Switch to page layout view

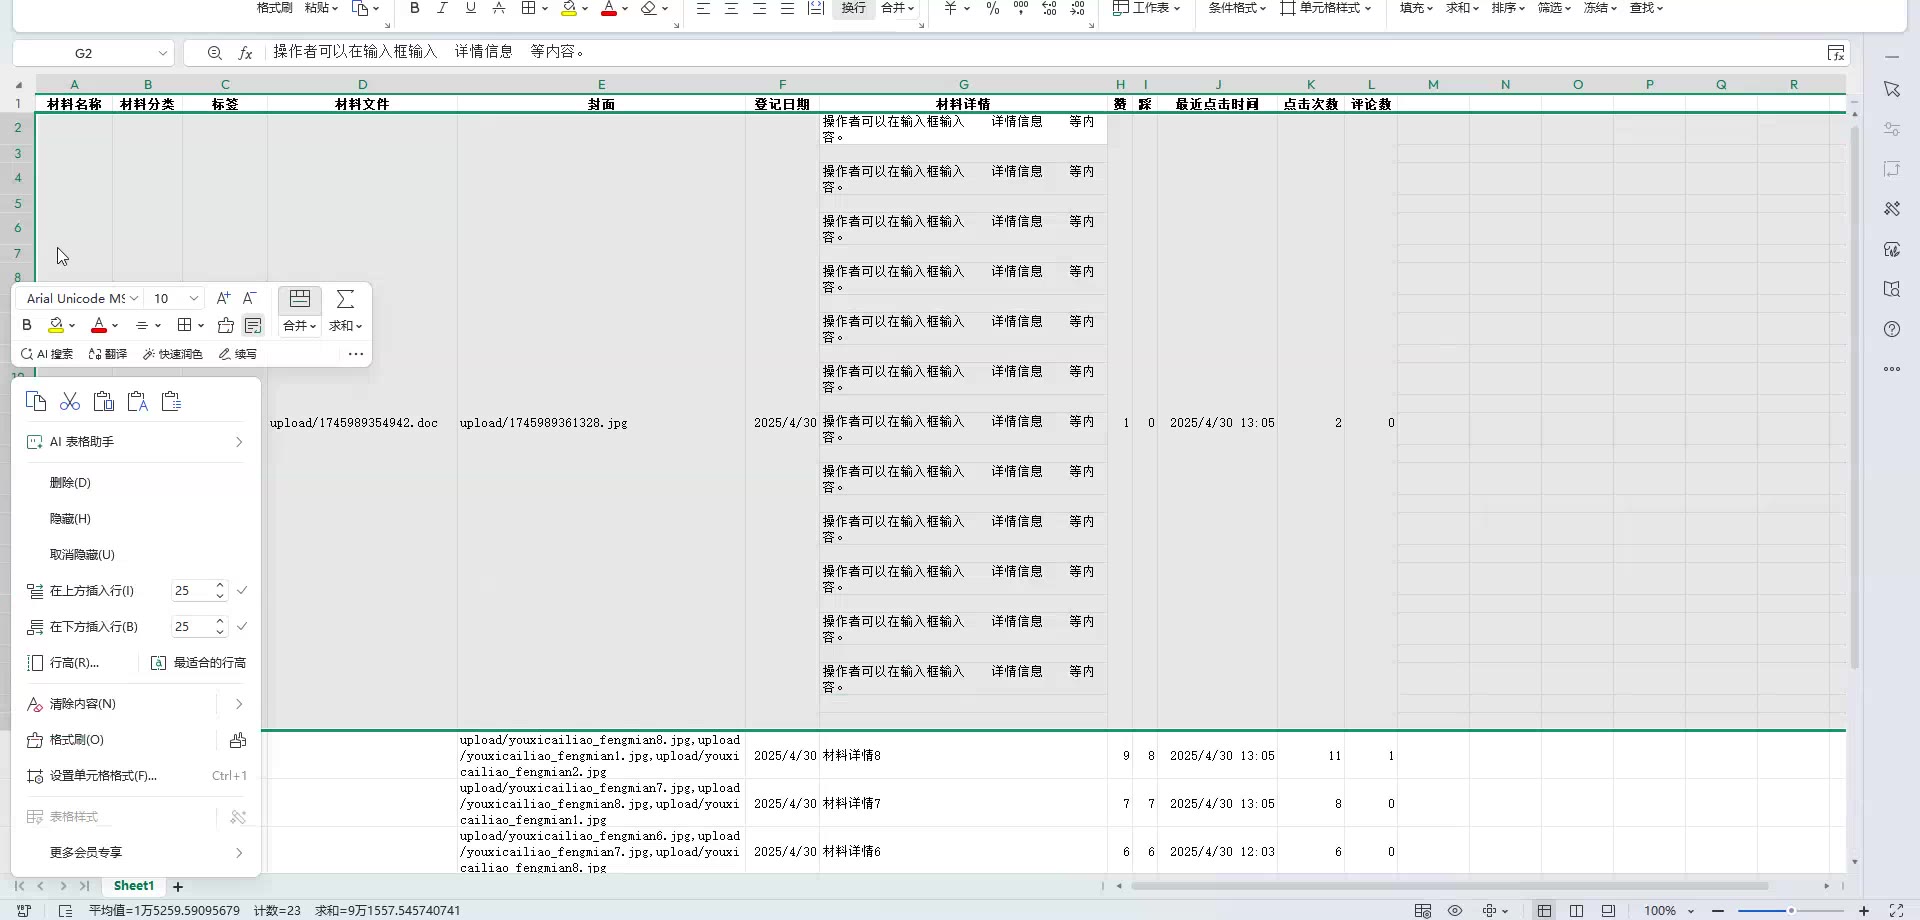pyautogui.click(x=1577, y=911)
